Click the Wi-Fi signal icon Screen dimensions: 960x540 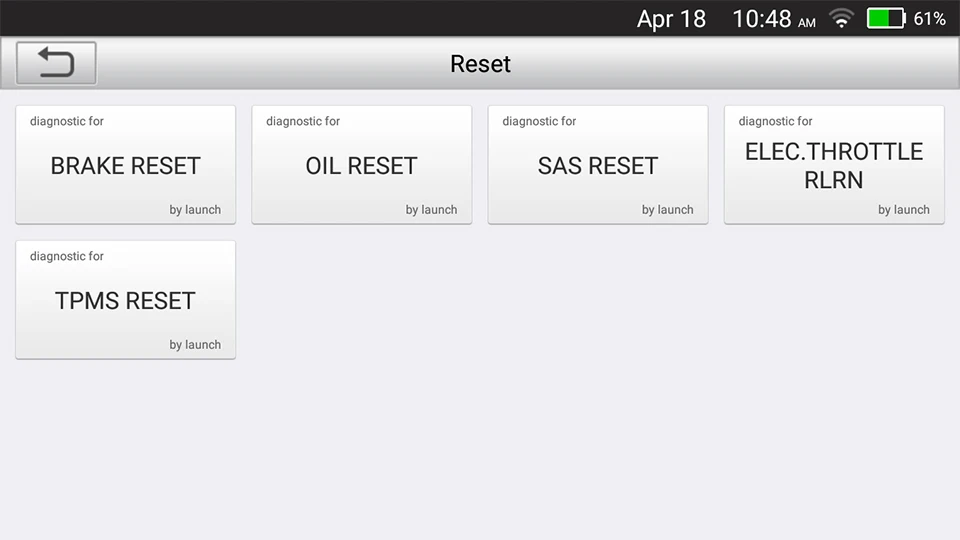point(841,19)
